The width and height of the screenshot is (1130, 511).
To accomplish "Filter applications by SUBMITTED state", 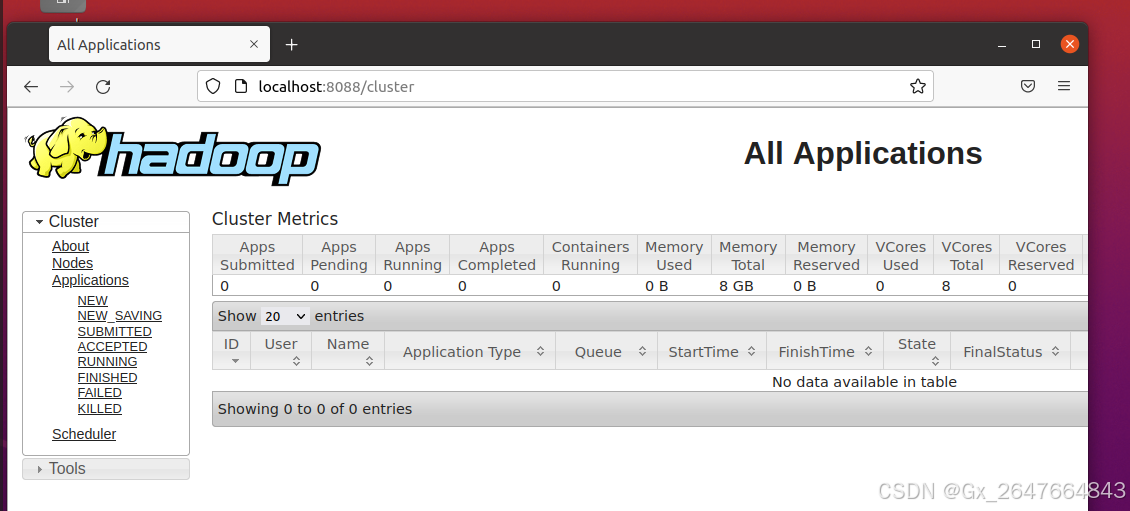I will [115, 332].
